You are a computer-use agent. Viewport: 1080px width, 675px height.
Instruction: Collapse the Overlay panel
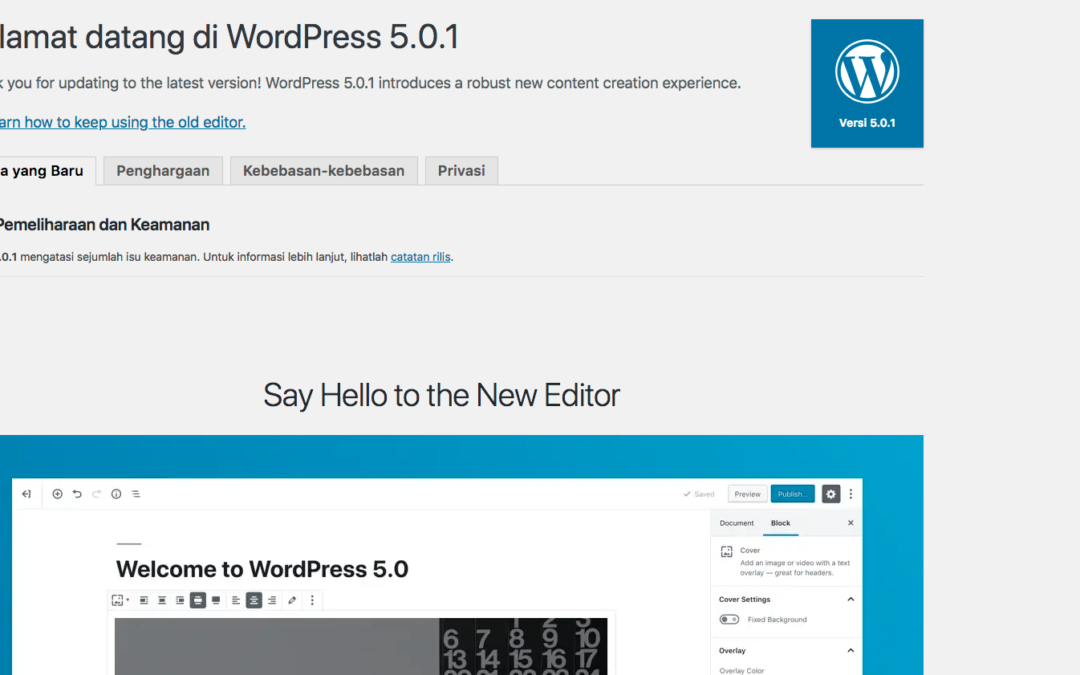click(851, 650)
